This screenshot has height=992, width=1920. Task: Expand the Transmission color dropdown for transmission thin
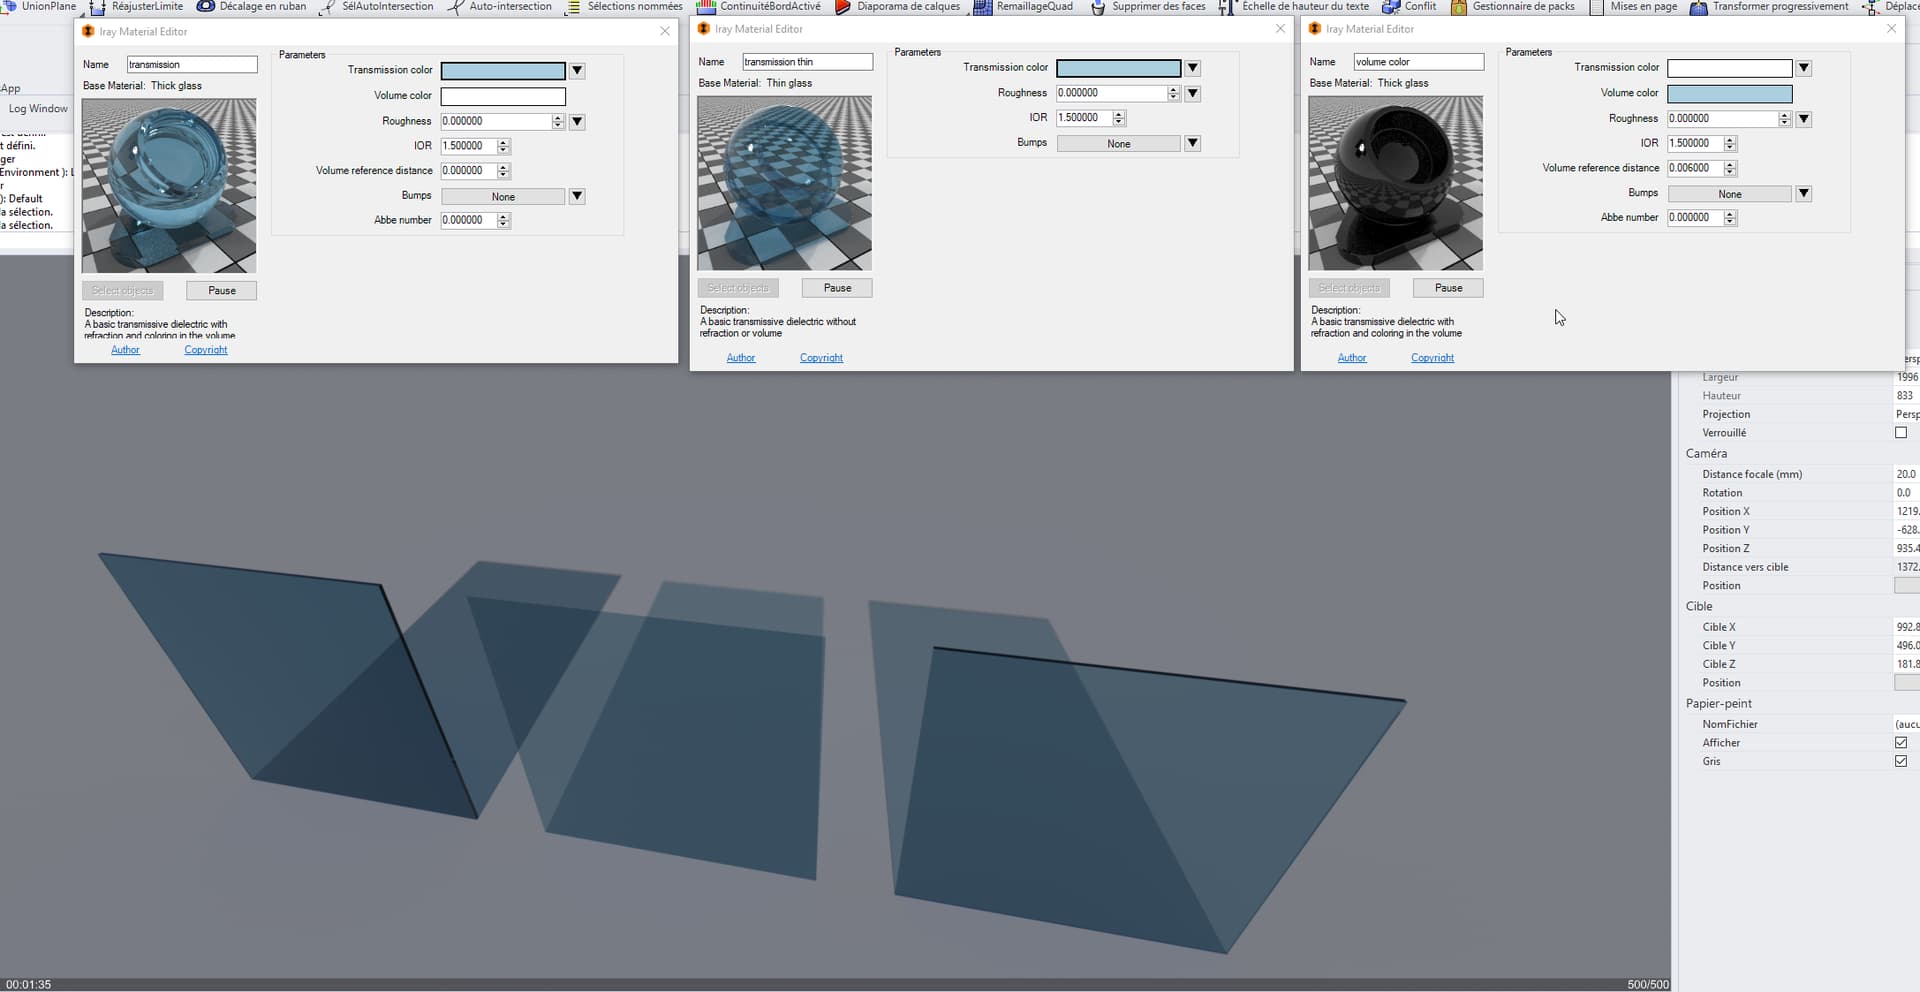pos(1191,68)
